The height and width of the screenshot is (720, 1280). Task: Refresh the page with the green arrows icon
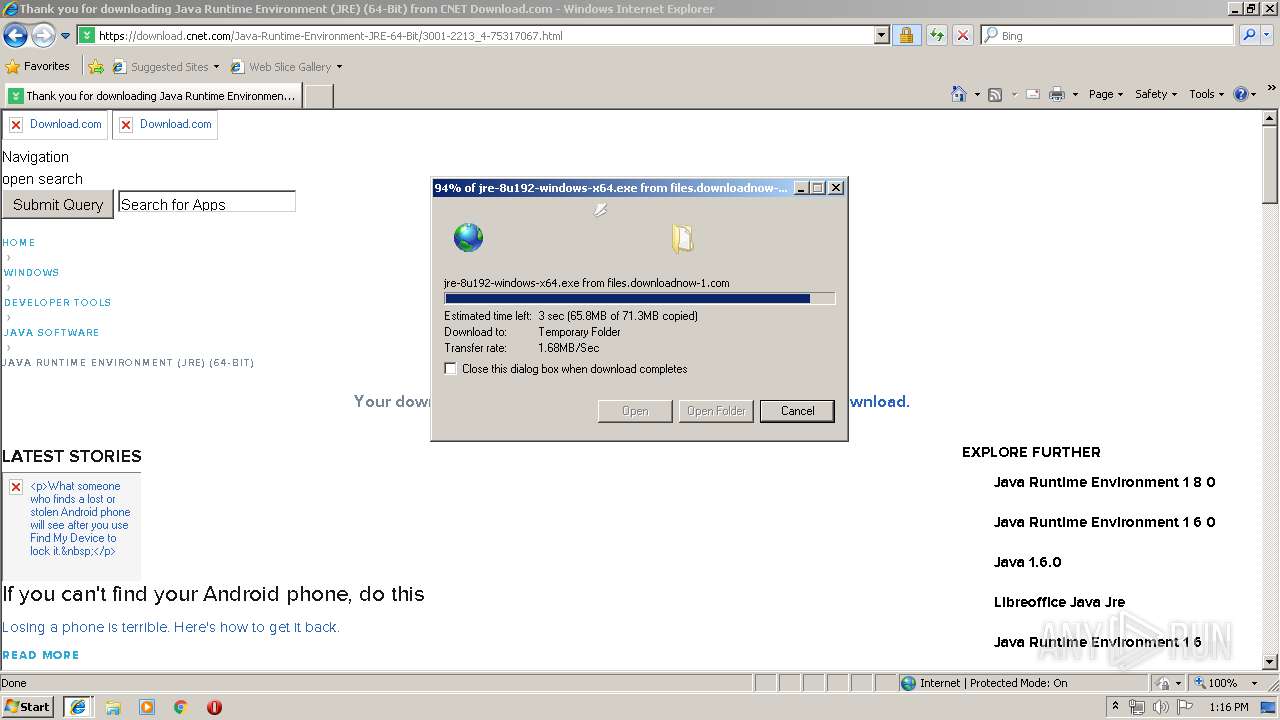click(x=936, y=35)
